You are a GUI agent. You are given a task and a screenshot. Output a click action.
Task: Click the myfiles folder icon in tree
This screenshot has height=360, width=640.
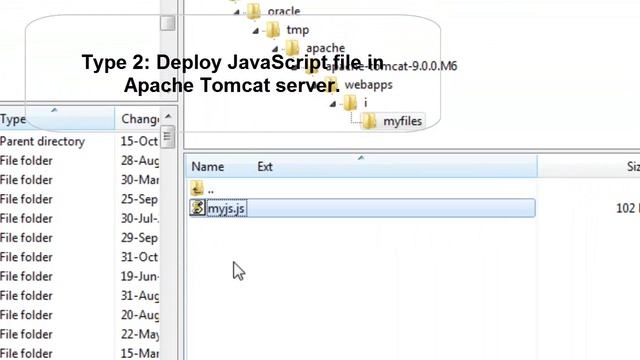point(369,121)
